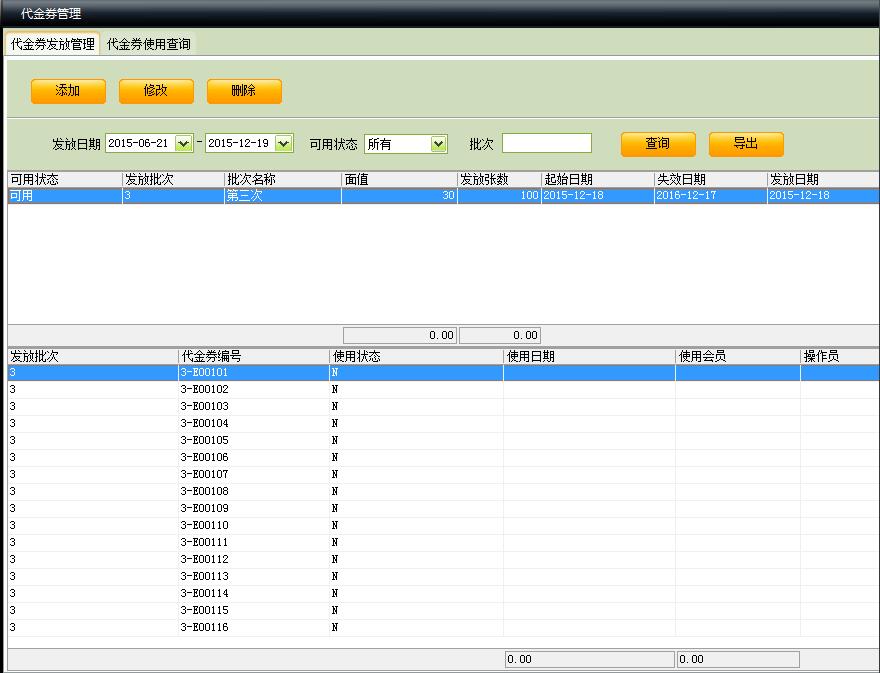The height and width of the screenshot is (673, 880).
Task: Sort by 批次名称 column header
Action: click(x=283, y=180)
